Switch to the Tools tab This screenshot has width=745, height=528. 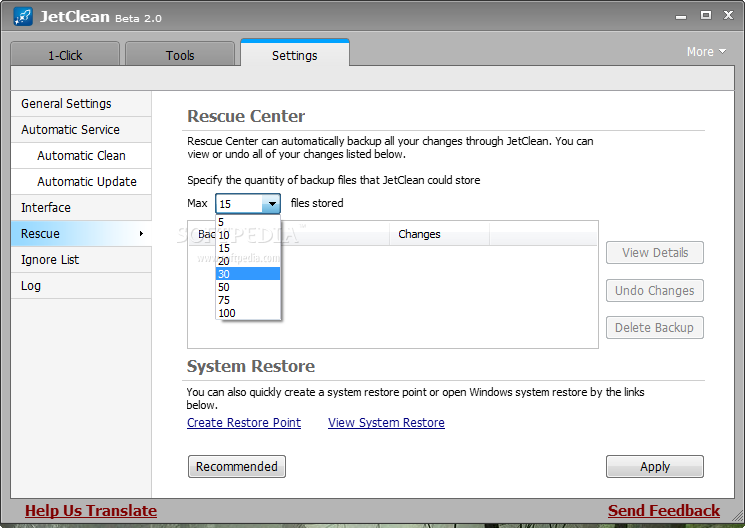[x=180, y=55]
